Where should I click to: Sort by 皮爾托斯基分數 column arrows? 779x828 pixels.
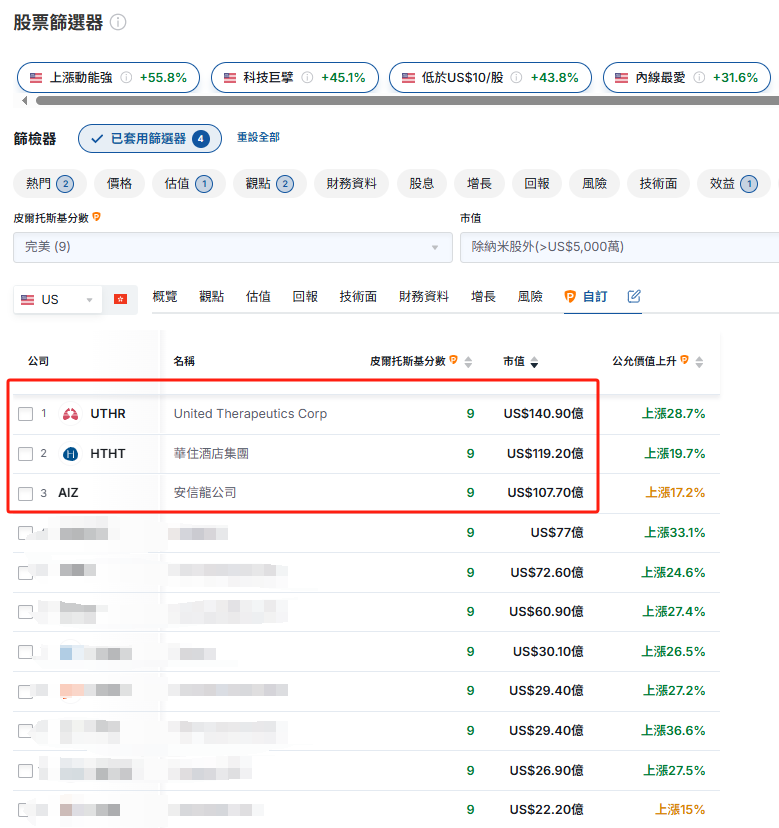[x=468, y=362]
